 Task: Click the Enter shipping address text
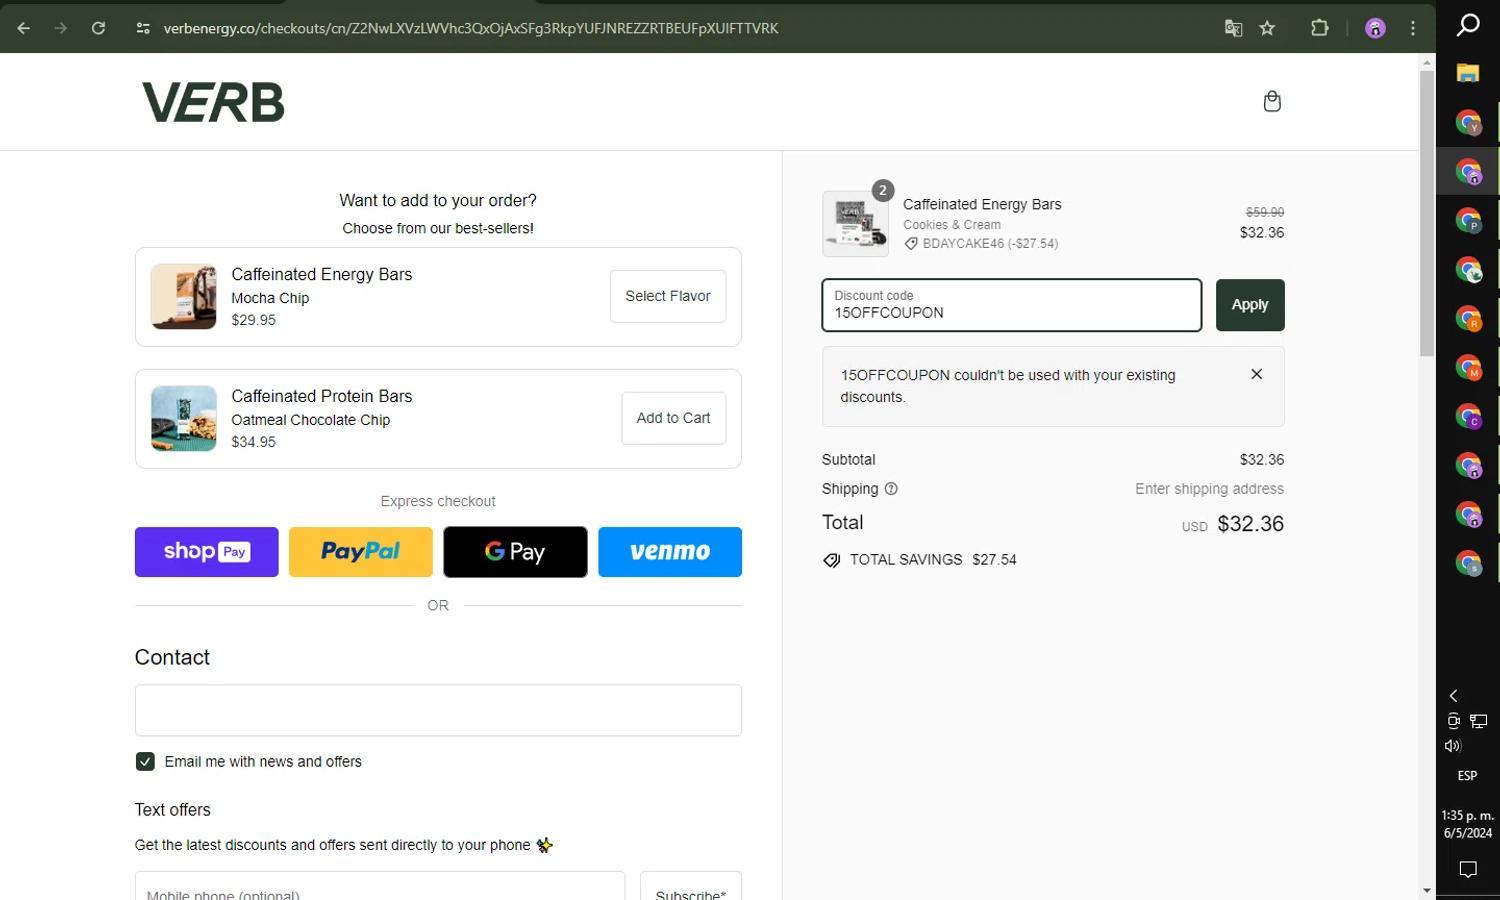click(x=1209, y=489)
